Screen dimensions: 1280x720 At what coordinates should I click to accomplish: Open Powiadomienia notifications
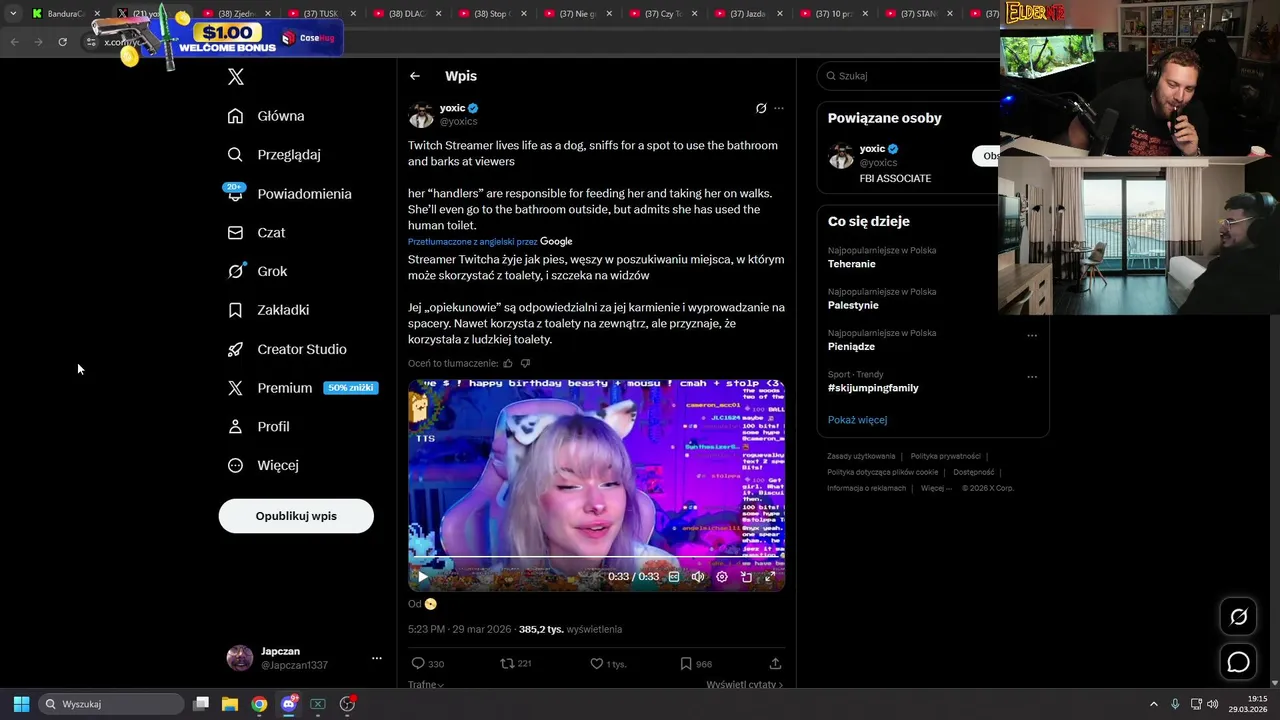click(x=289, y=194)
